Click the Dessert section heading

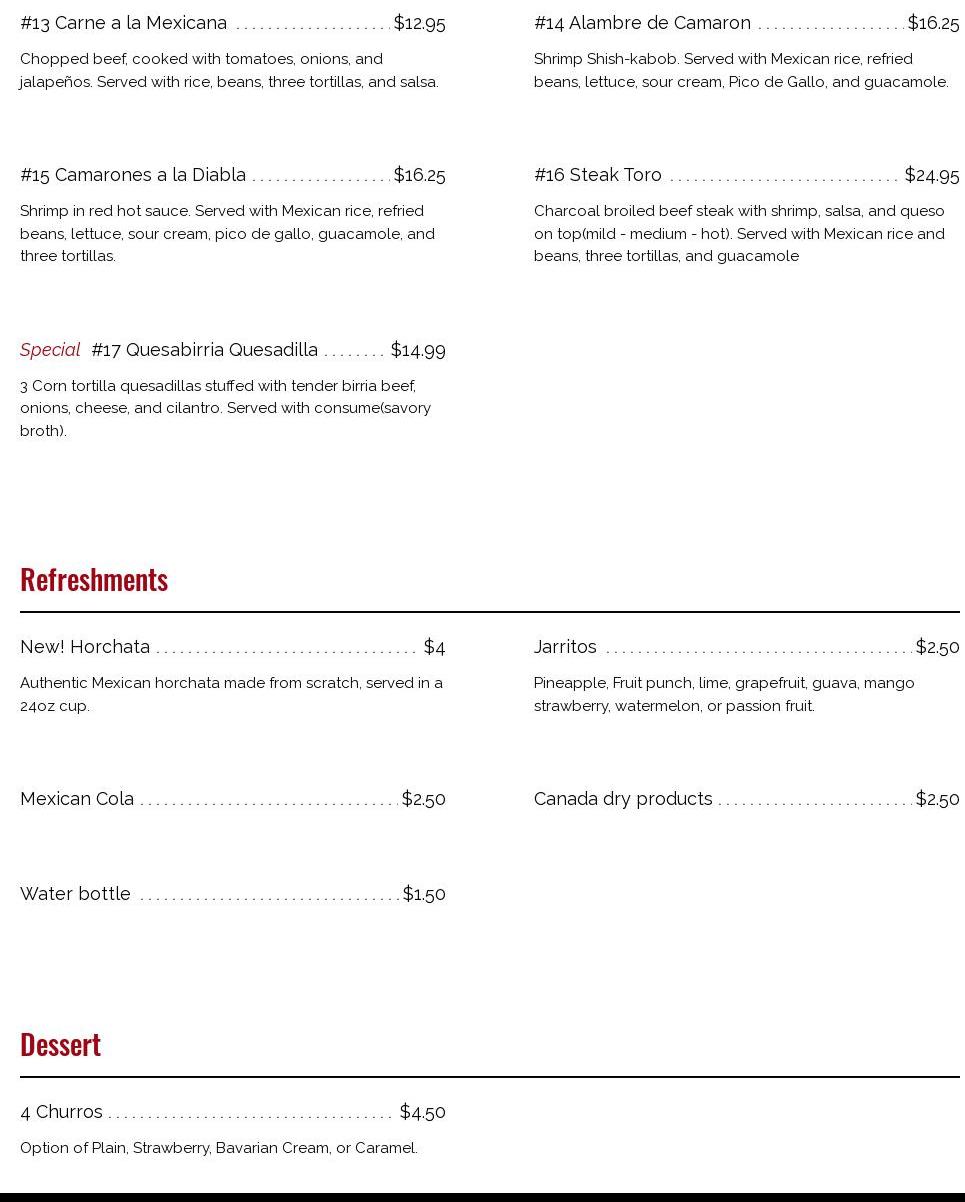tap(60, 1044)
